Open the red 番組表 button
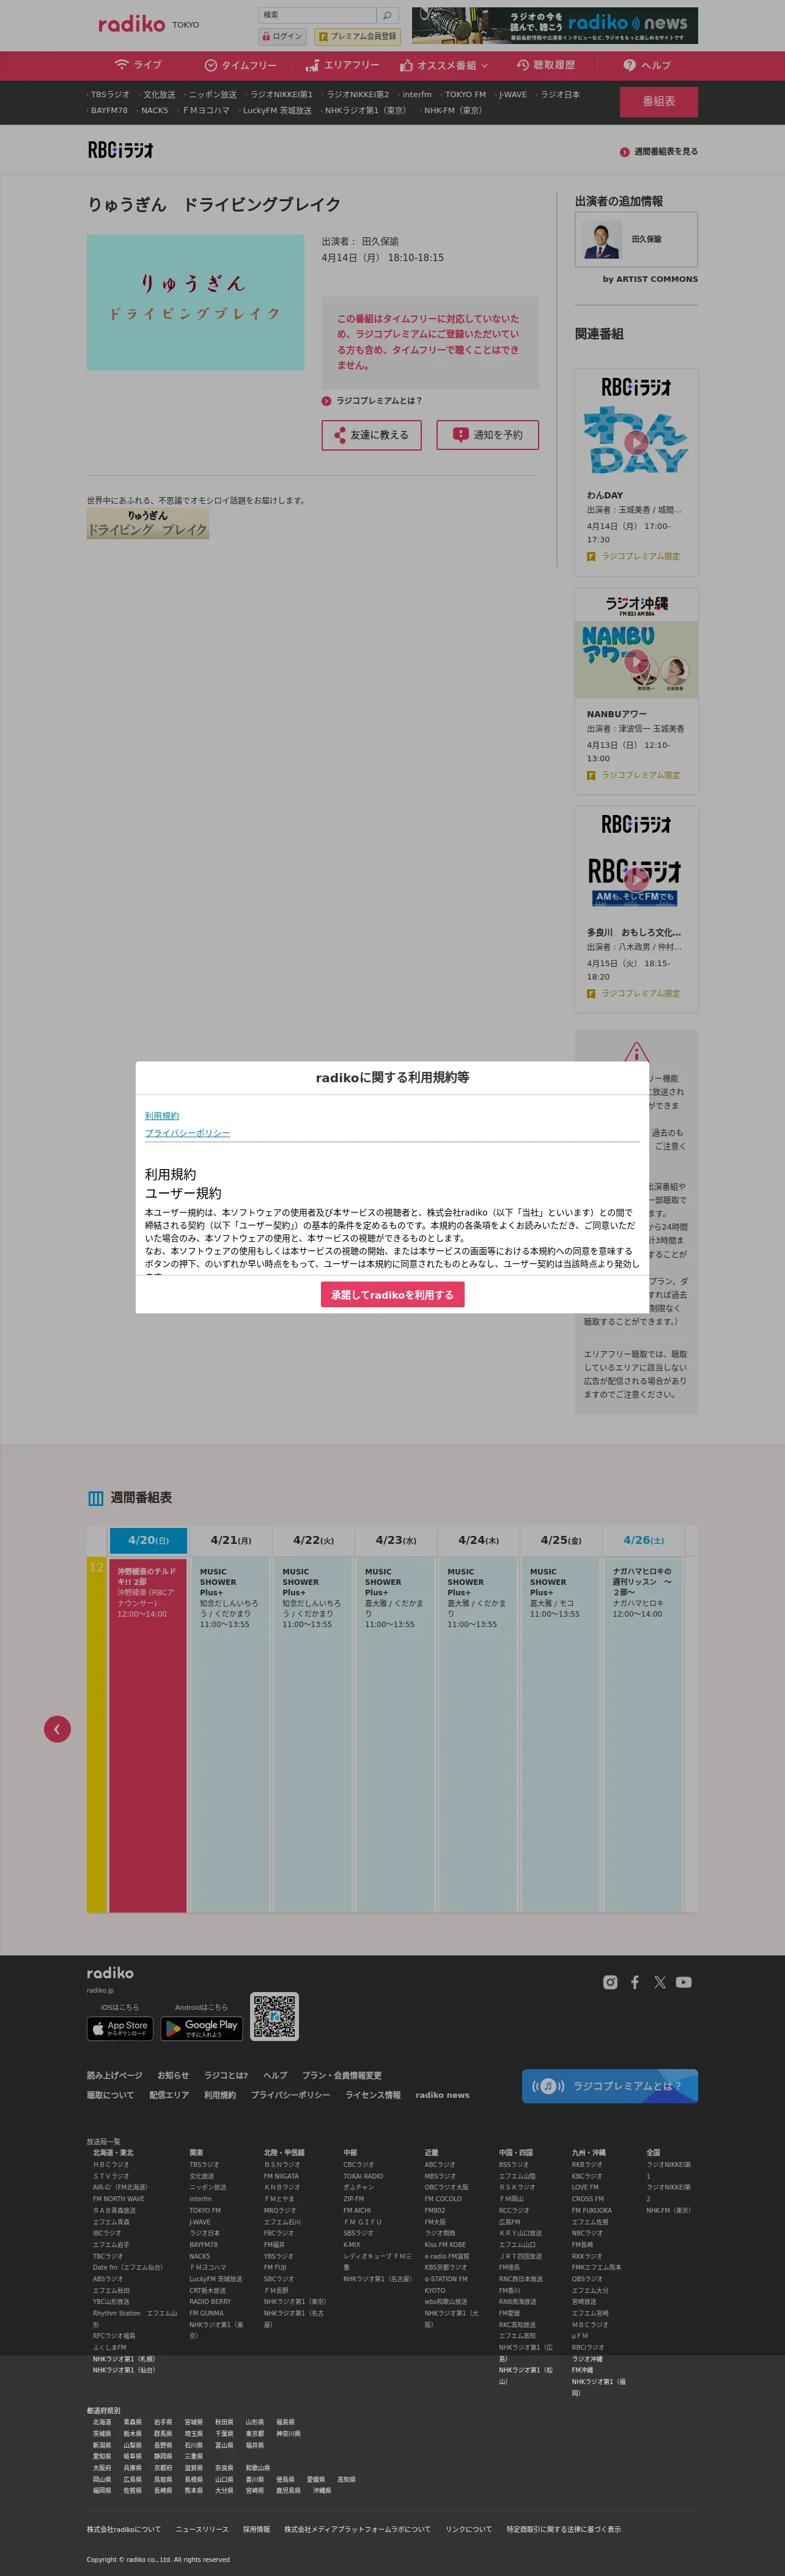The height and width of the screenshot is (2576, 785). [x=658, y=101]
